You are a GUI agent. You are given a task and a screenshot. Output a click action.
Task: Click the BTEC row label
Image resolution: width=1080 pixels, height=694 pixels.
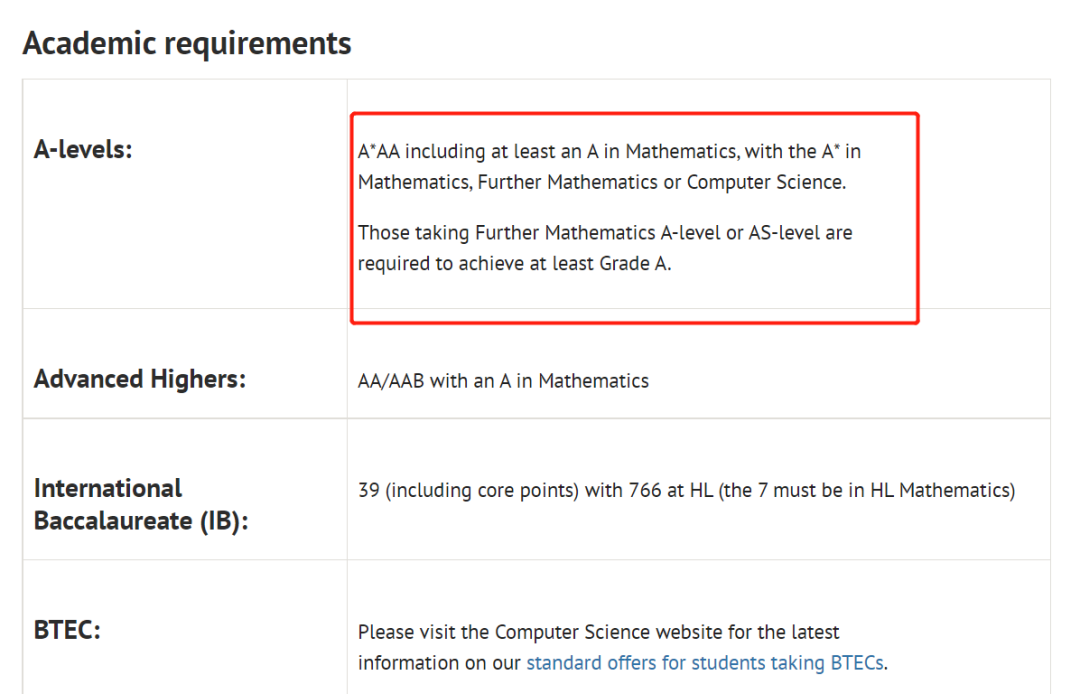pos(68,631)
